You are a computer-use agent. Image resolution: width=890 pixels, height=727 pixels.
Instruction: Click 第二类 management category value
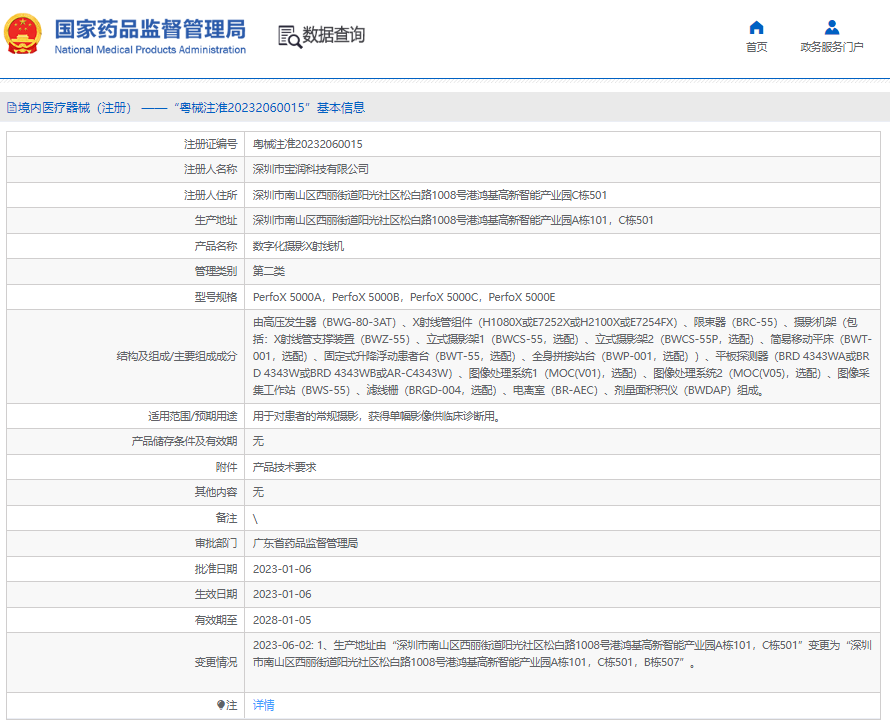click(x=268, y=271)
